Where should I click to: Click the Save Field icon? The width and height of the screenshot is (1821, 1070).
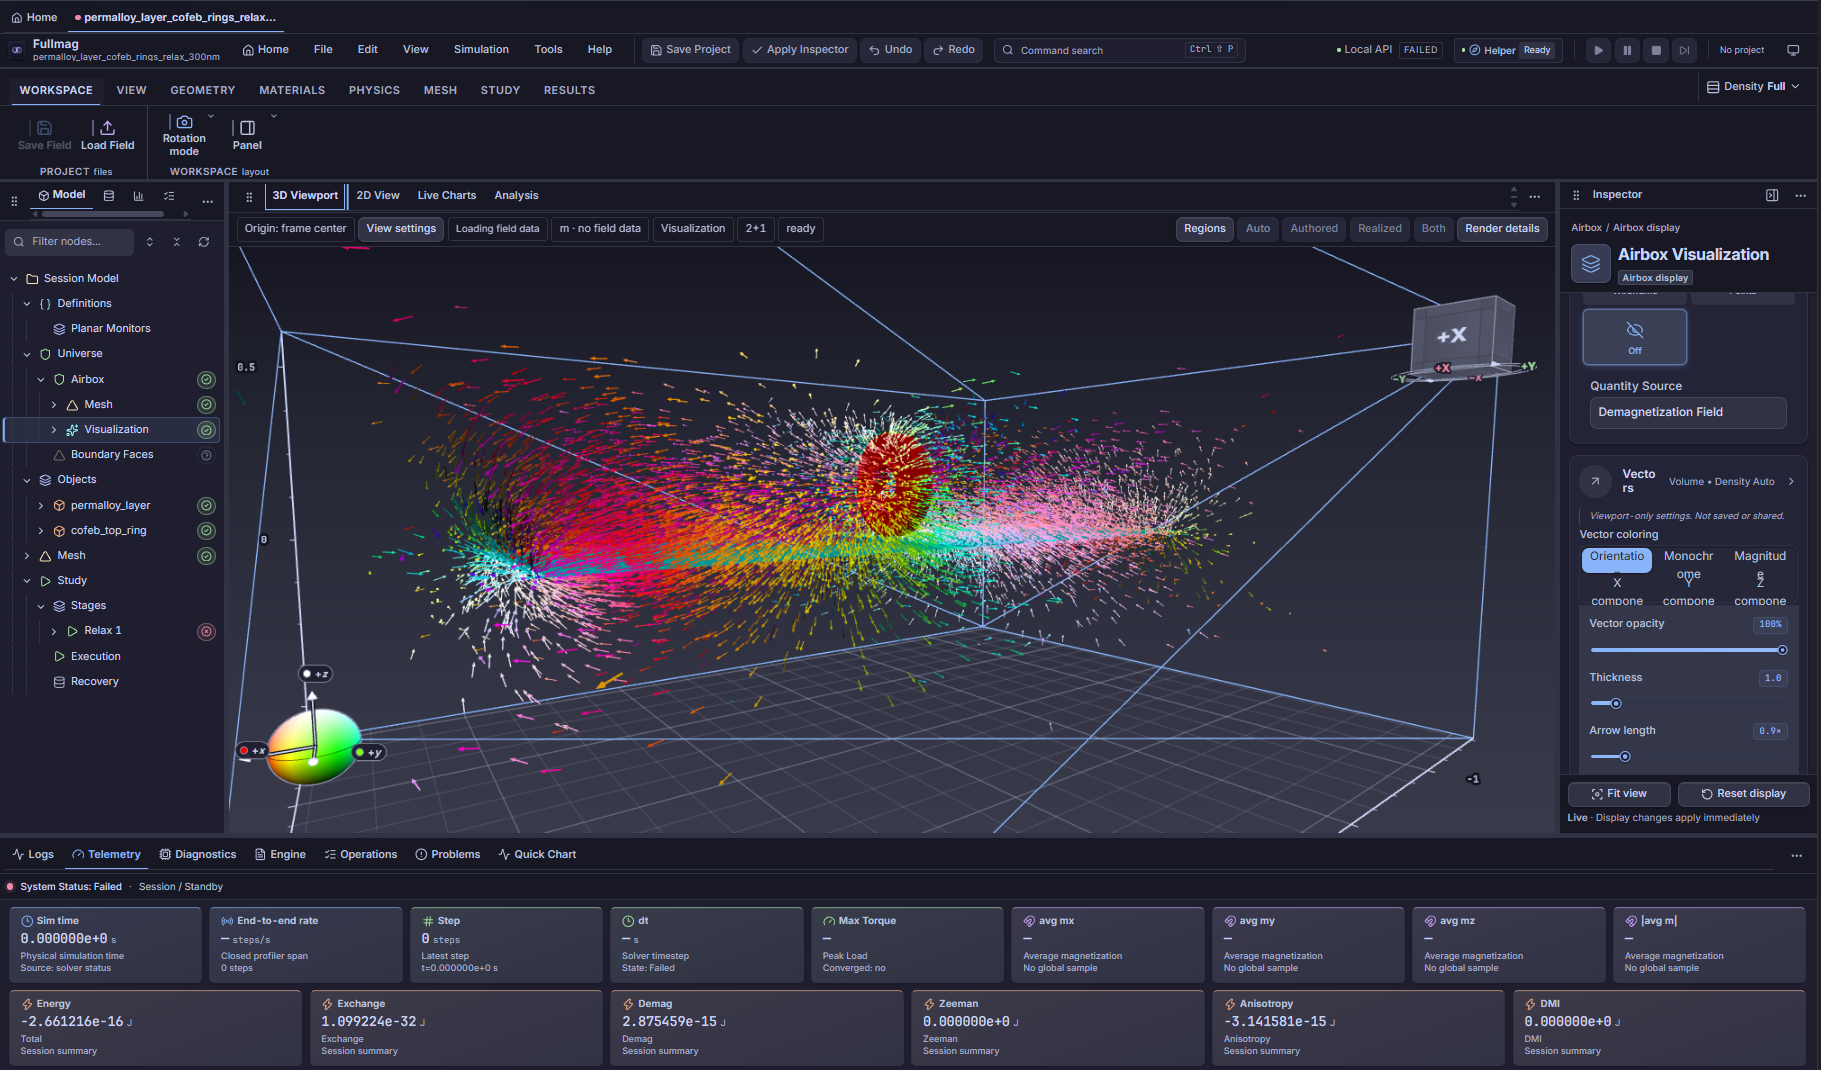tap(44, 128)
